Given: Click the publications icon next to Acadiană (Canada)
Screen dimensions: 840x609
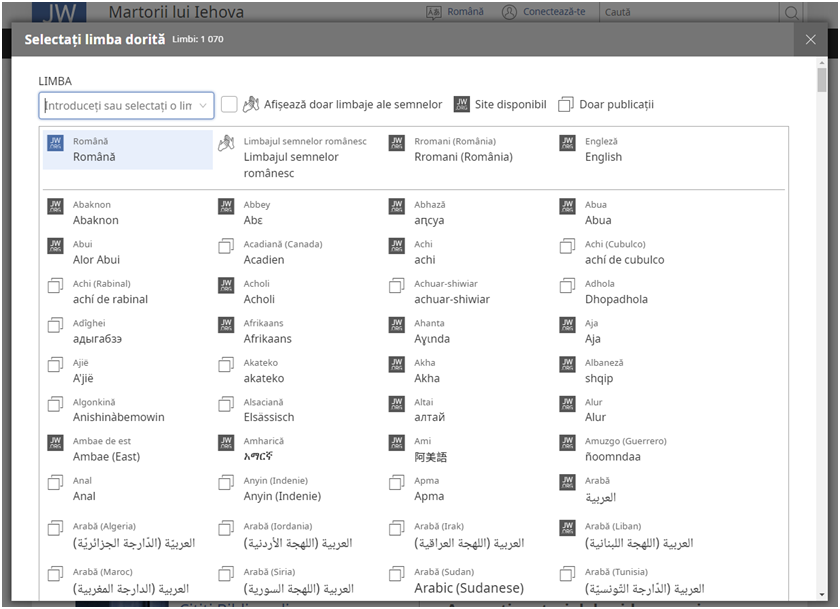Looking at the screenshot, I should tap(226, 246).
